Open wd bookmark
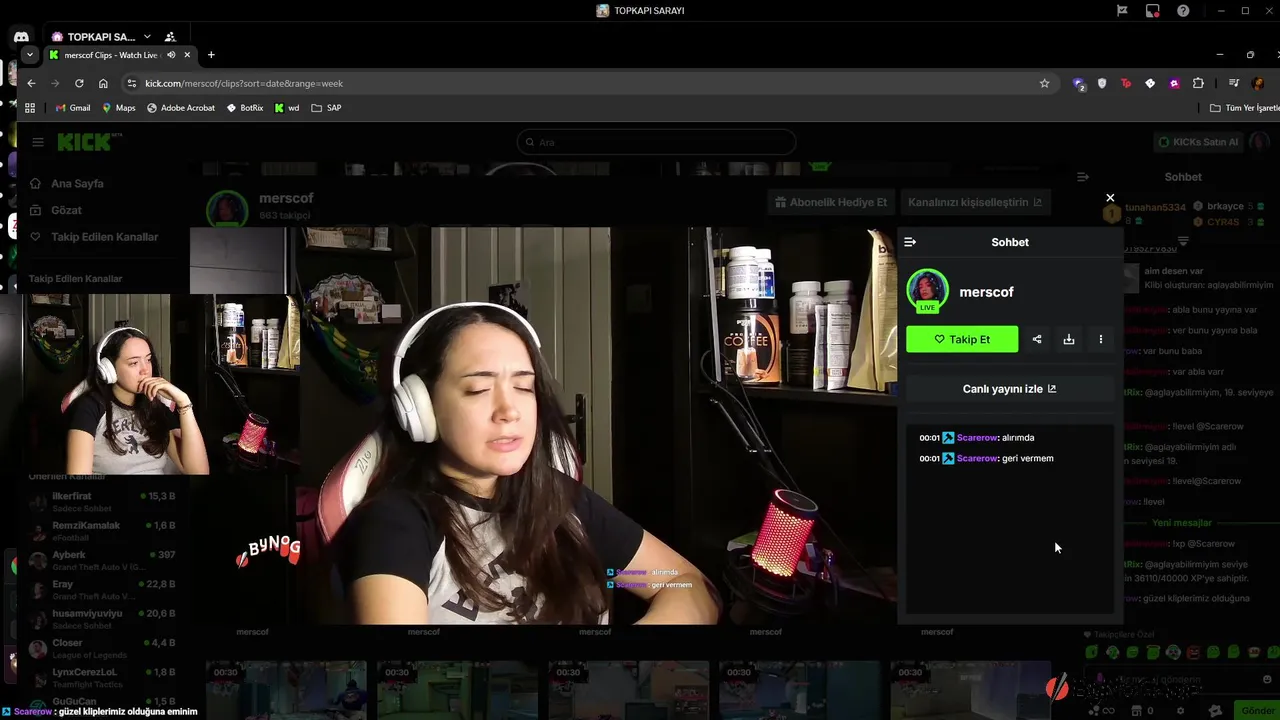 click(x=287, y=107)
